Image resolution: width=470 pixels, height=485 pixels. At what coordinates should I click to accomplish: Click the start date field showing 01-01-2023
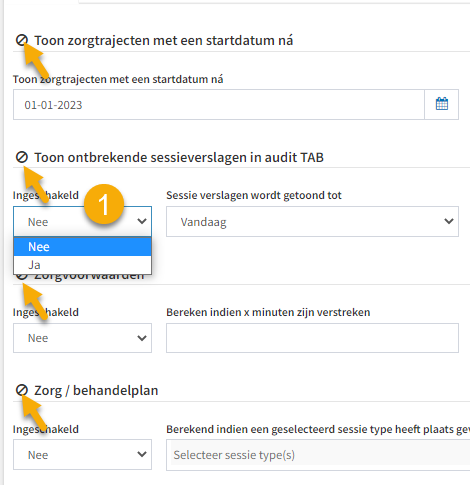(219, 104)
